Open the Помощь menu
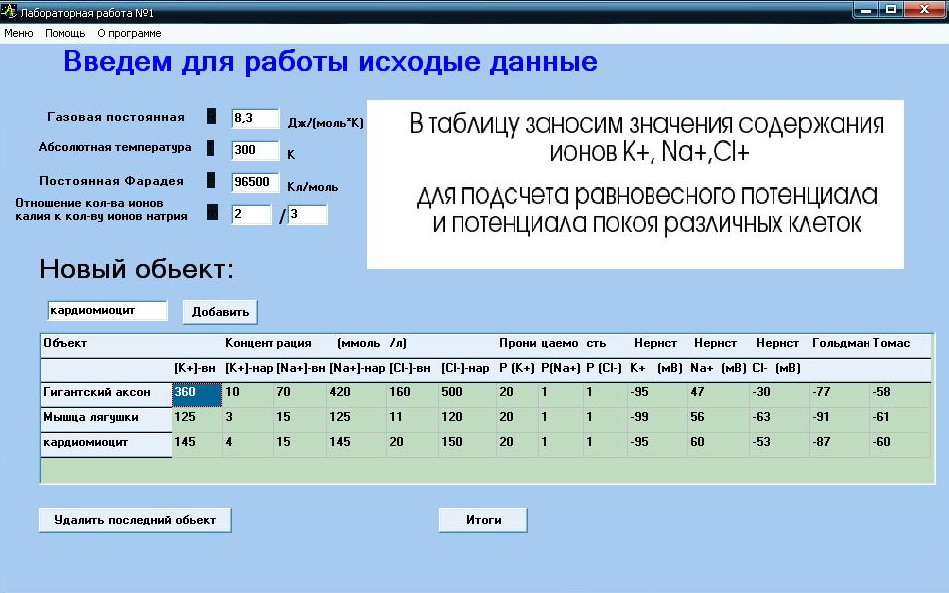This screenshot has width=949, height=593. pos(65,33)
